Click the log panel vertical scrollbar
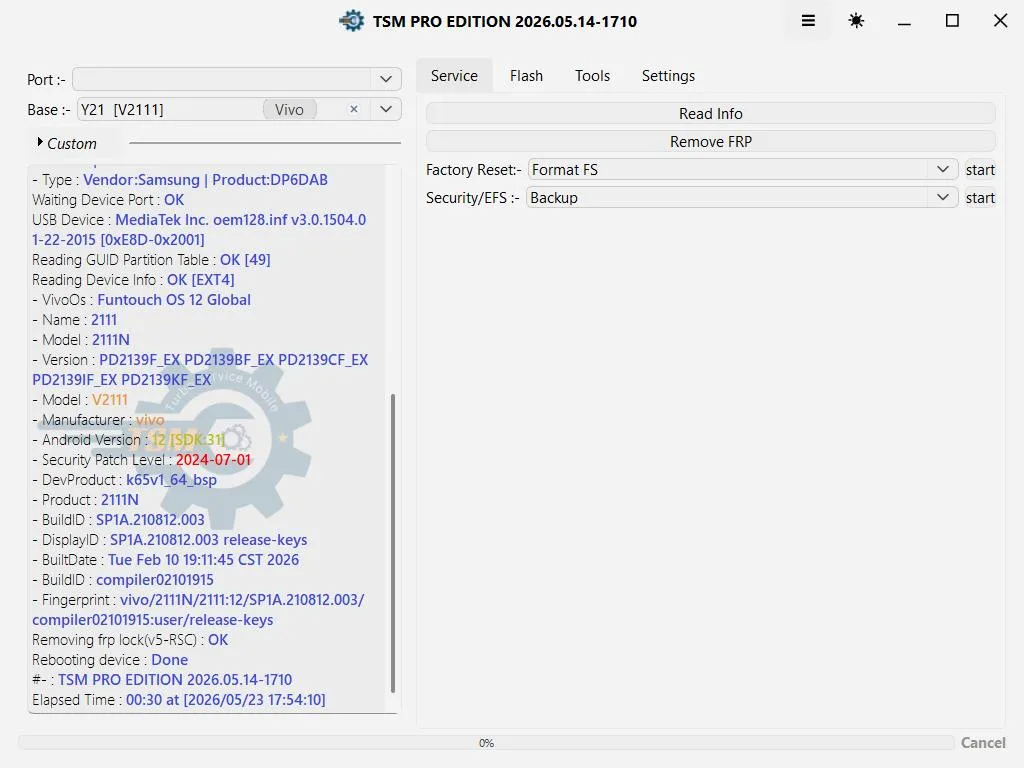Image resolution: width=1024 pixels, height=768 pixels. (x=392, y=543)
